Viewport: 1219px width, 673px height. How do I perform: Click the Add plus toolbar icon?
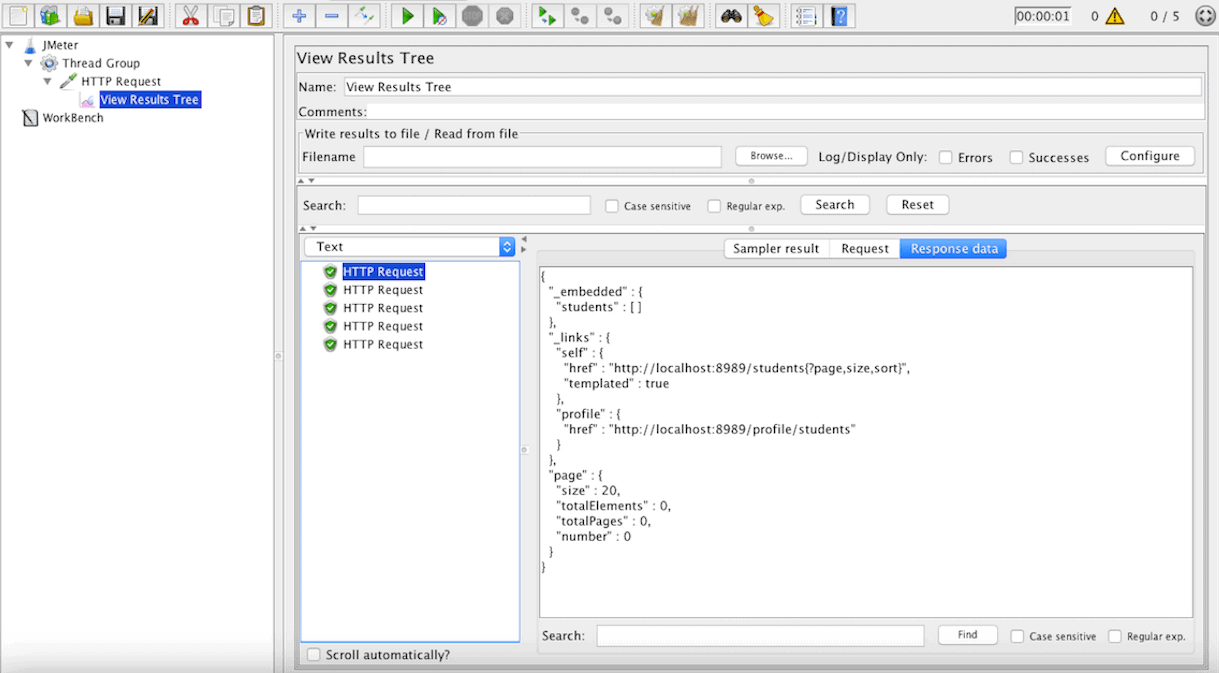tap(298, 15)
